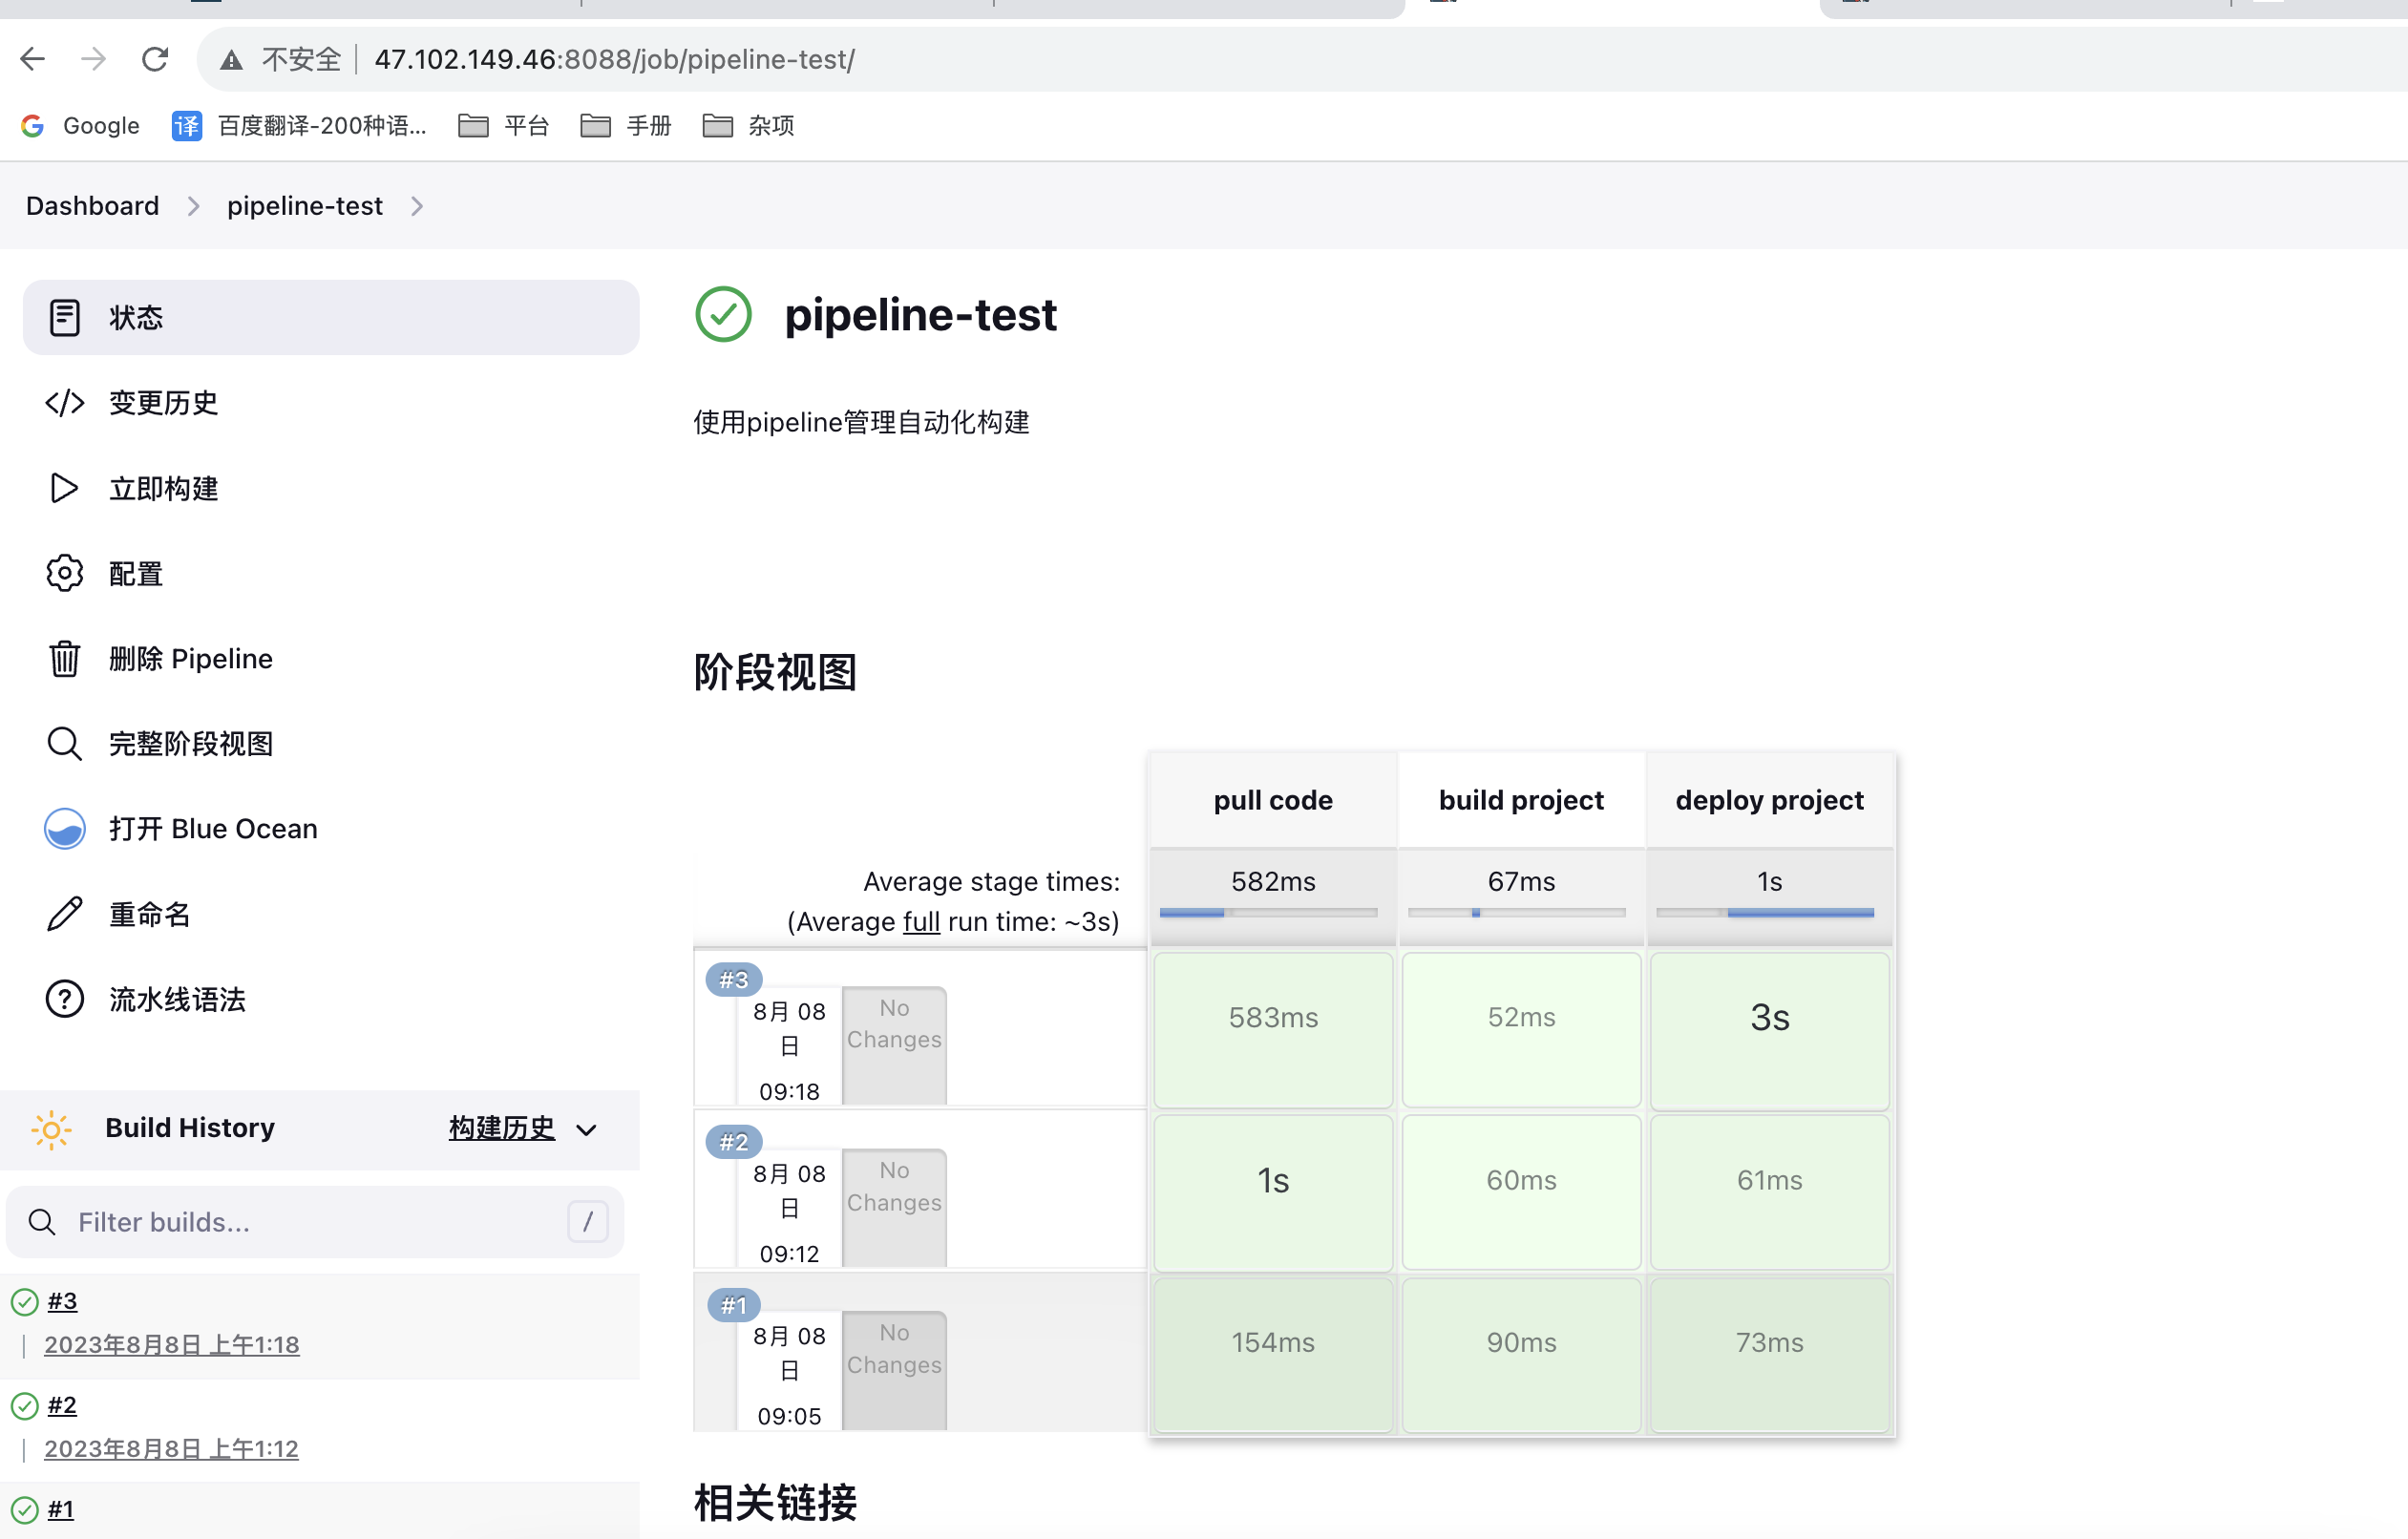Click the "full" run time link
This screenshot has height=1539, width=2408.
click(921, 921)
